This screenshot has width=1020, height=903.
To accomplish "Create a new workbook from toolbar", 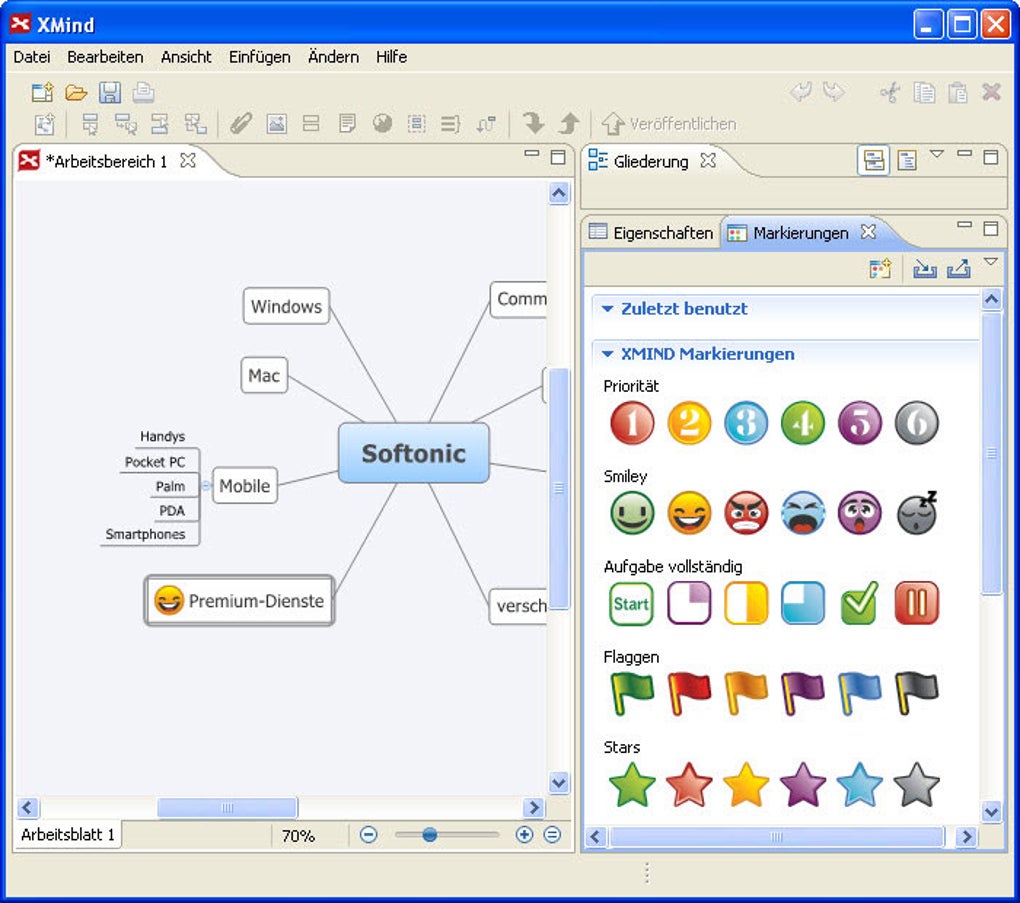I will (x=43, y=92).
